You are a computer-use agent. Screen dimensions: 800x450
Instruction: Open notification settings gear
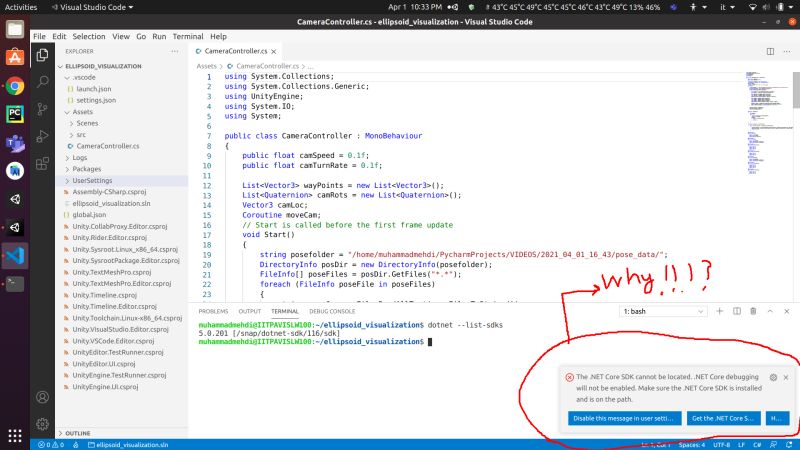773,378
